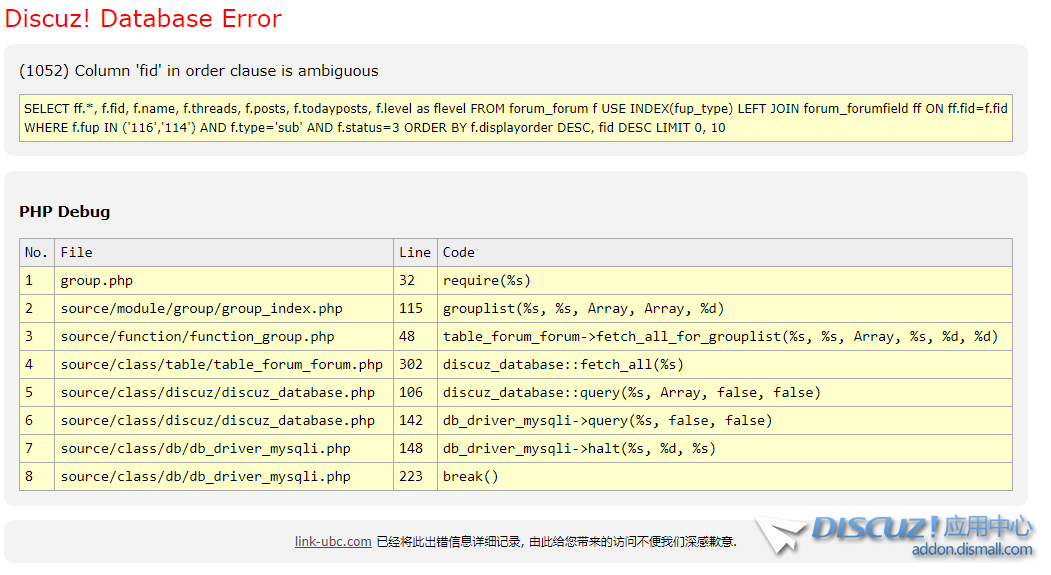Select the source/function/function_group.php cell
Image resolution: width=1051 pixels, height=575 pixels.
click(224, 336)
